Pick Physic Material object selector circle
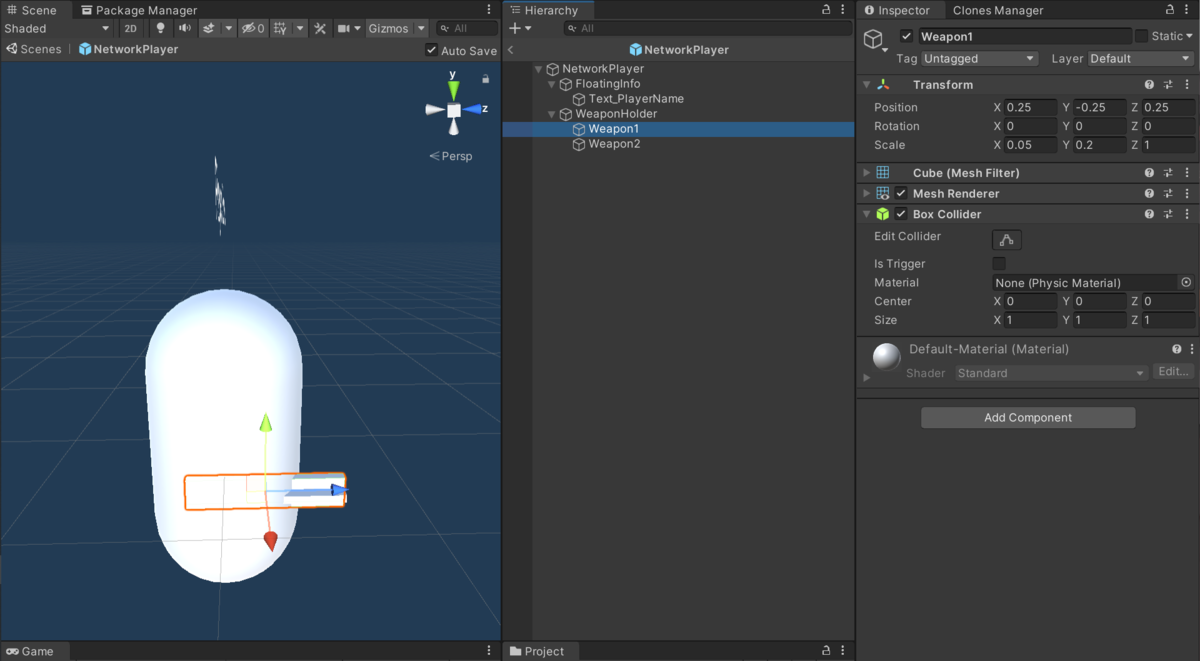 (x=1186, y=283)
